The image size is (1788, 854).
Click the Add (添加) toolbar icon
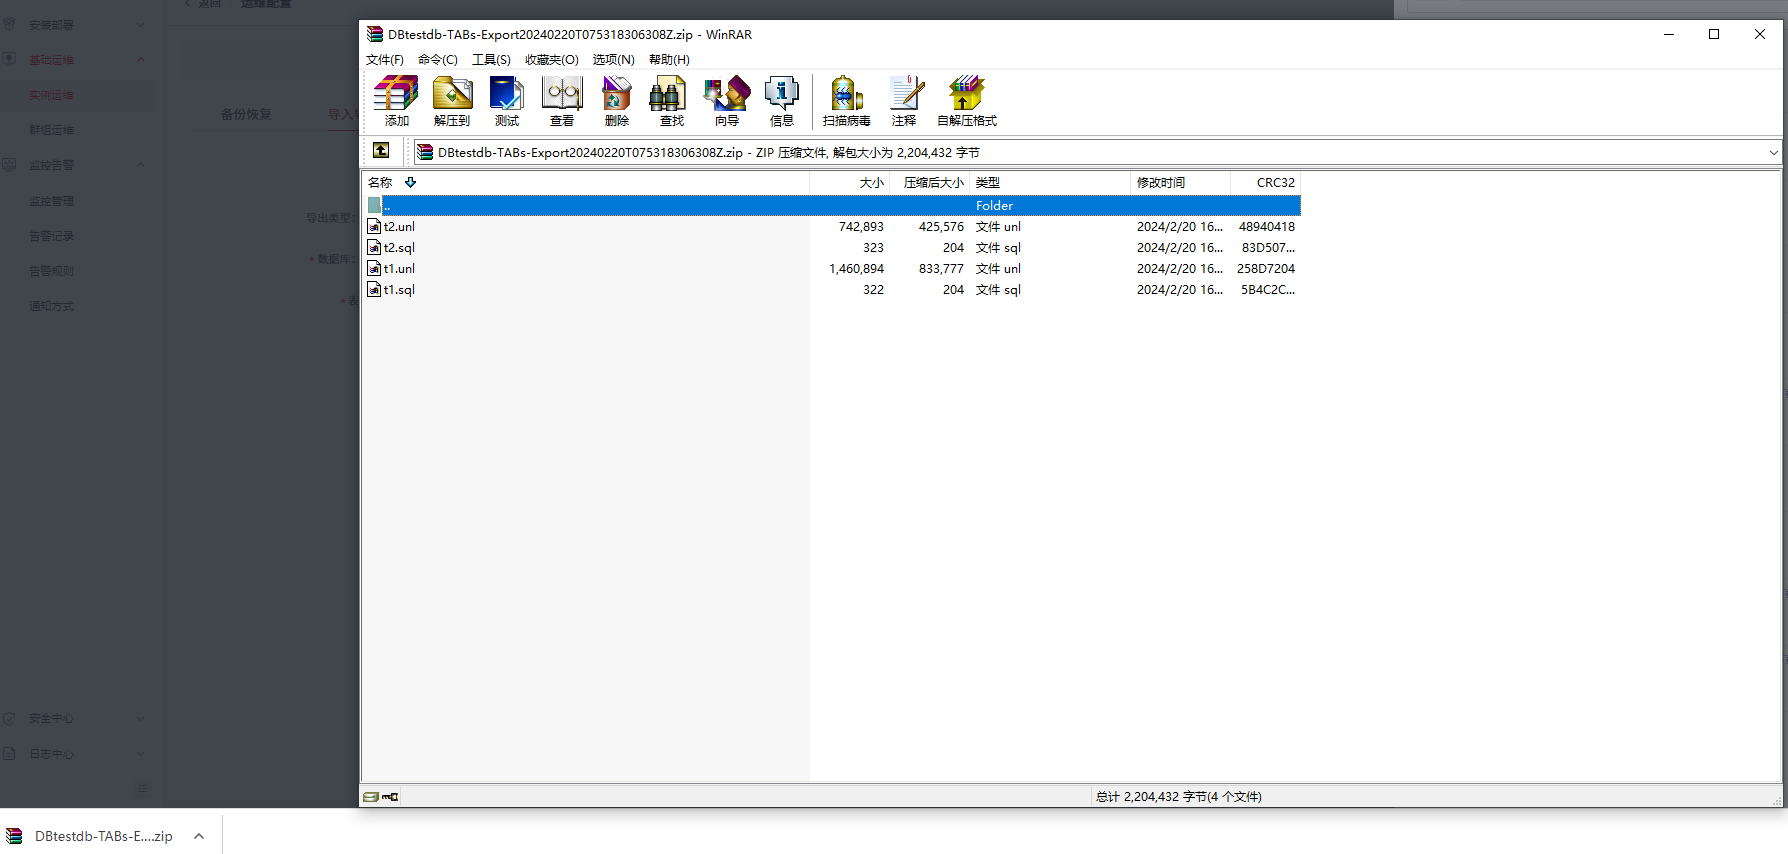click(x=396, y=101)
